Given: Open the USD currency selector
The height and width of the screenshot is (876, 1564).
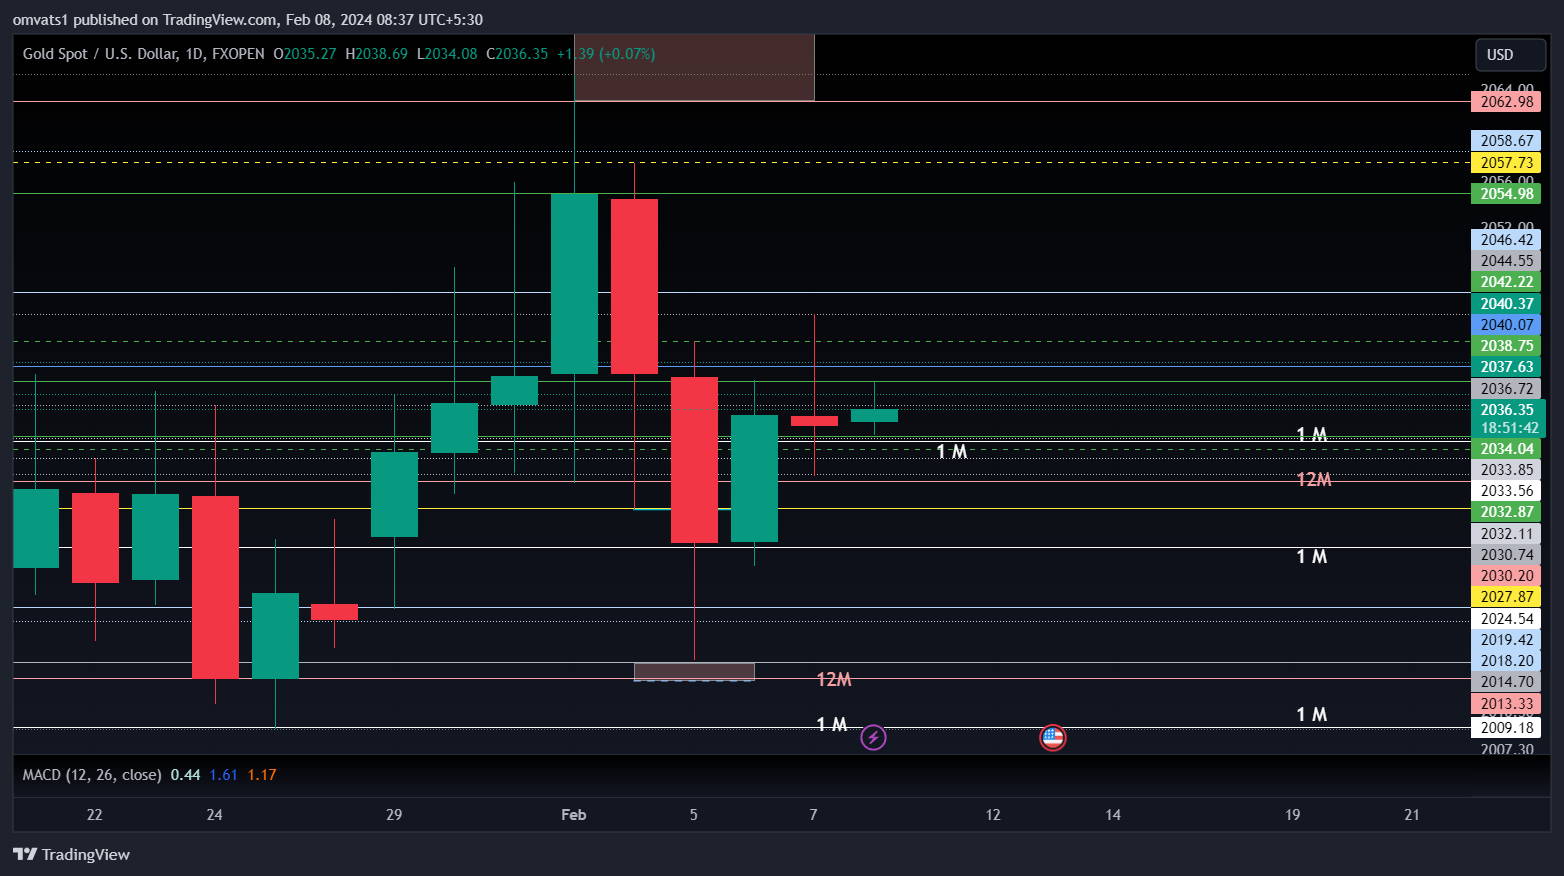Looking at the screenshot, I should tap(1510, 55).
